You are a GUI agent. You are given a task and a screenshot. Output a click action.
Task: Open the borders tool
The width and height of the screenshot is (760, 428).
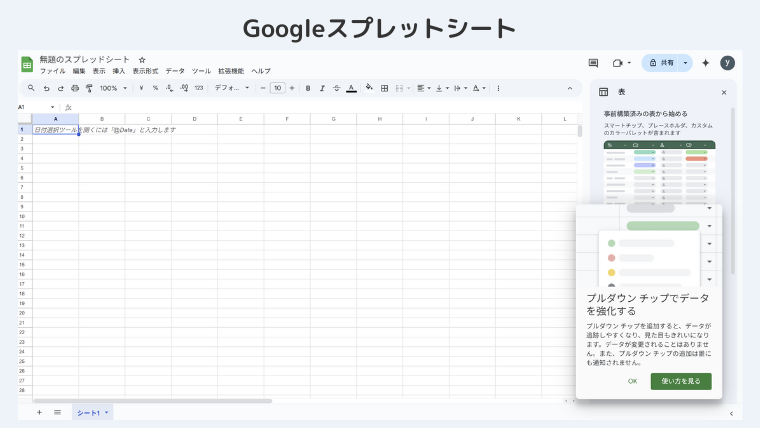click(384, 88)
